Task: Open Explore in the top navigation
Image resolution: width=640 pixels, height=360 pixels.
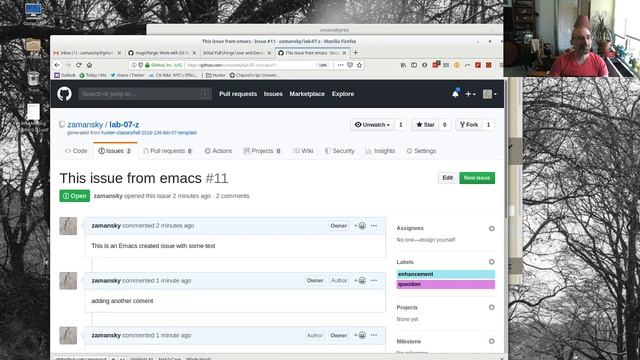Action: (x=343, y=94)
